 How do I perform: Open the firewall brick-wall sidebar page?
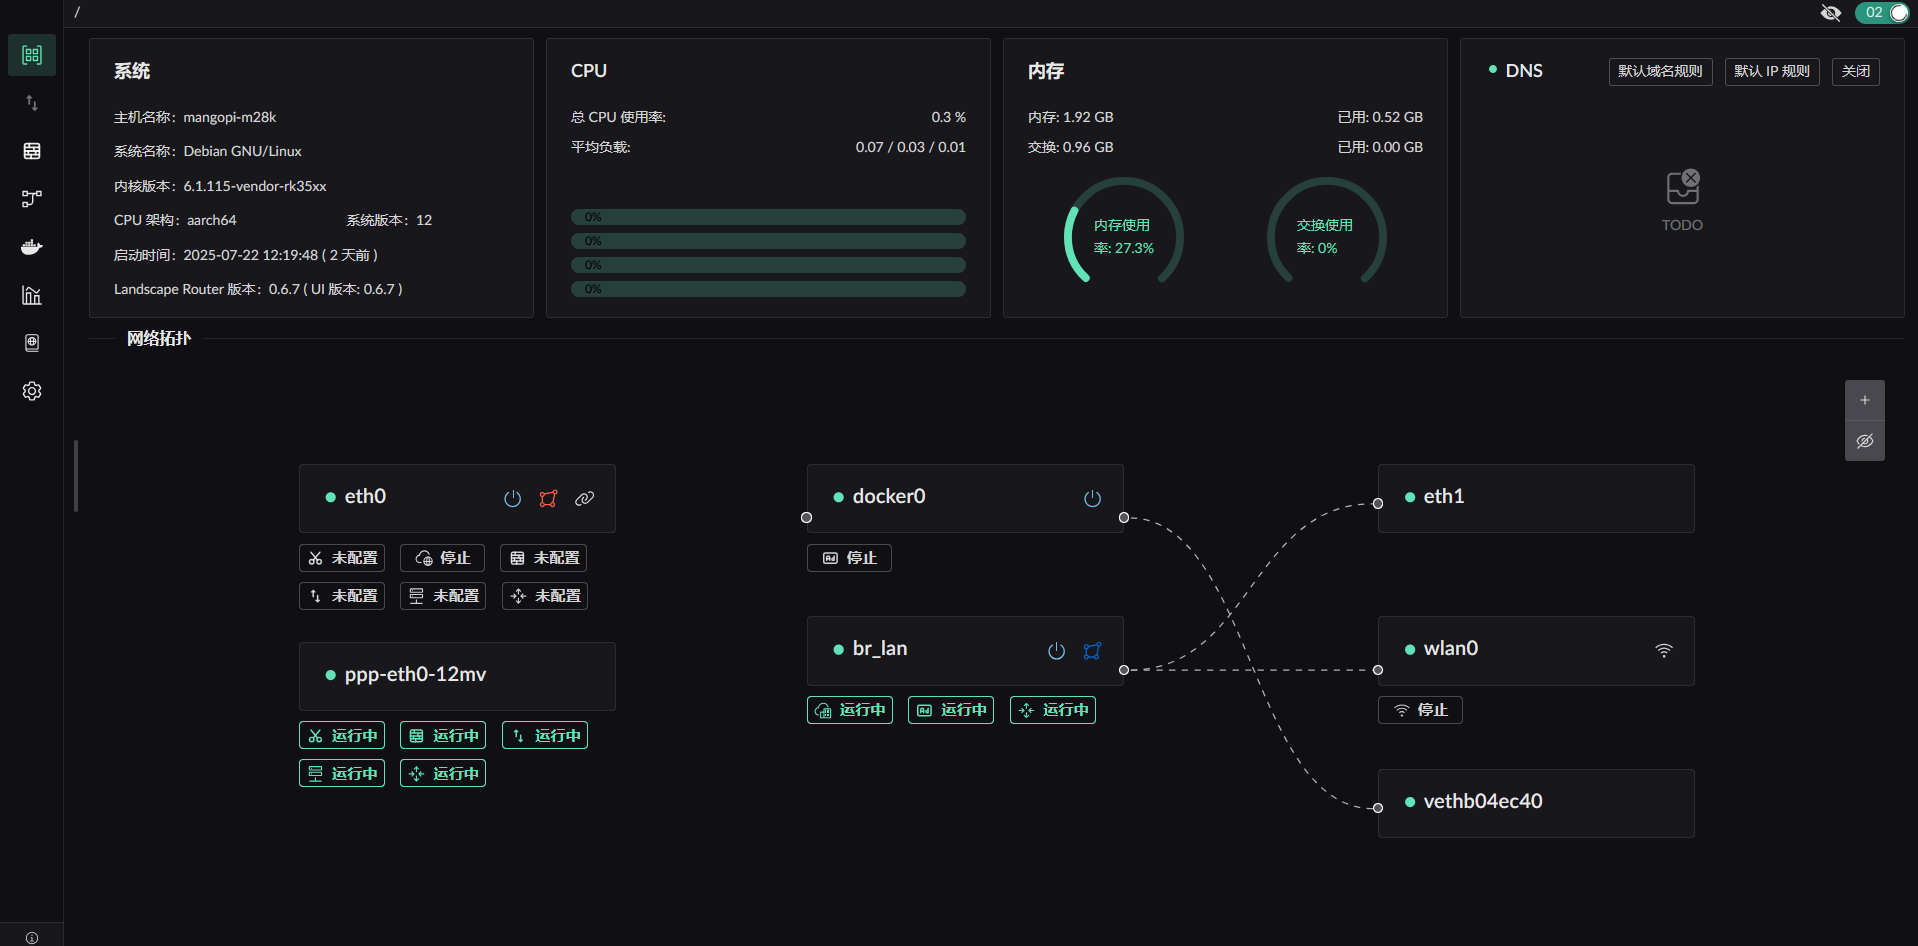pyautogui.click(x=32, y=151)
